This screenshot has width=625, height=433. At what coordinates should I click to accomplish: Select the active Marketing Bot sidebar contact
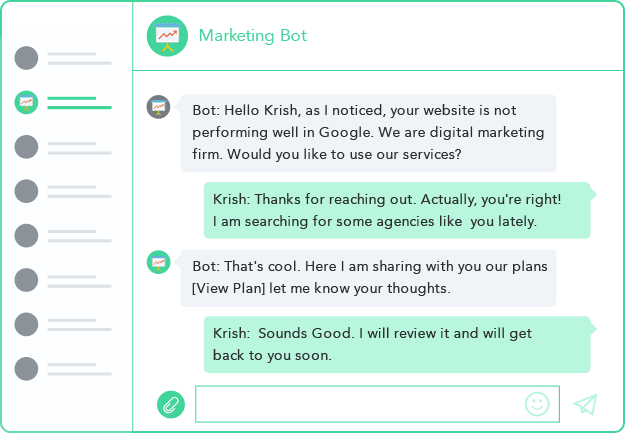27,102
